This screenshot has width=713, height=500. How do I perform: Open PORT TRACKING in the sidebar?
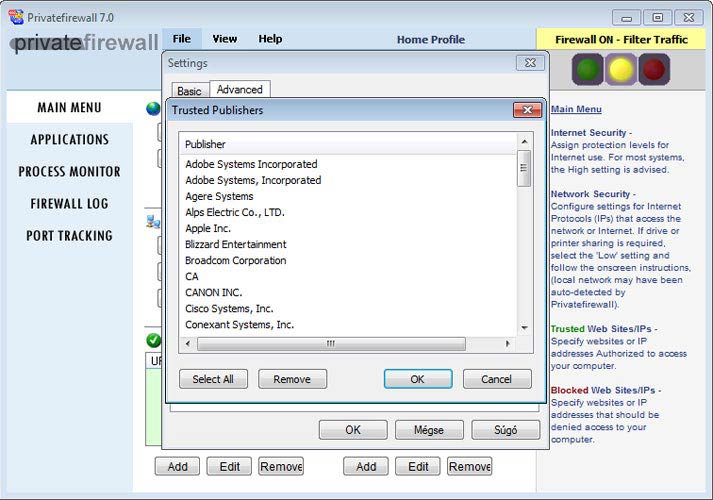point(70,235)
